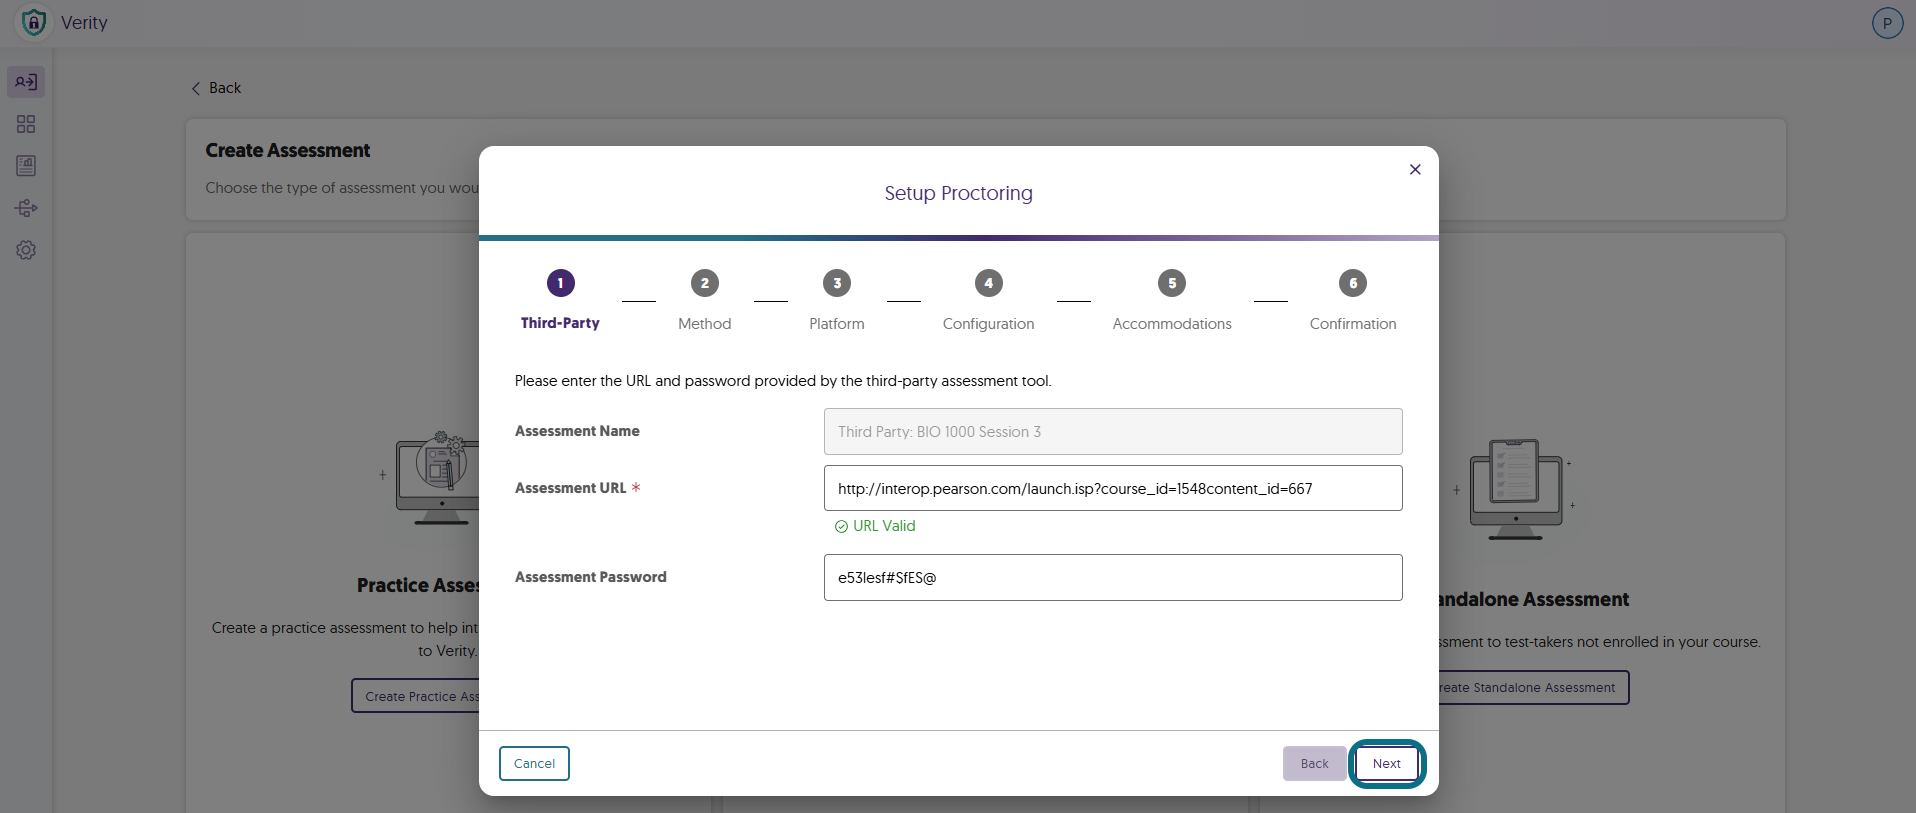Select step 1 Third-Party
The width and height of the screenshot is (1916, 813).
pyautogui.click(x=560, y=300)
